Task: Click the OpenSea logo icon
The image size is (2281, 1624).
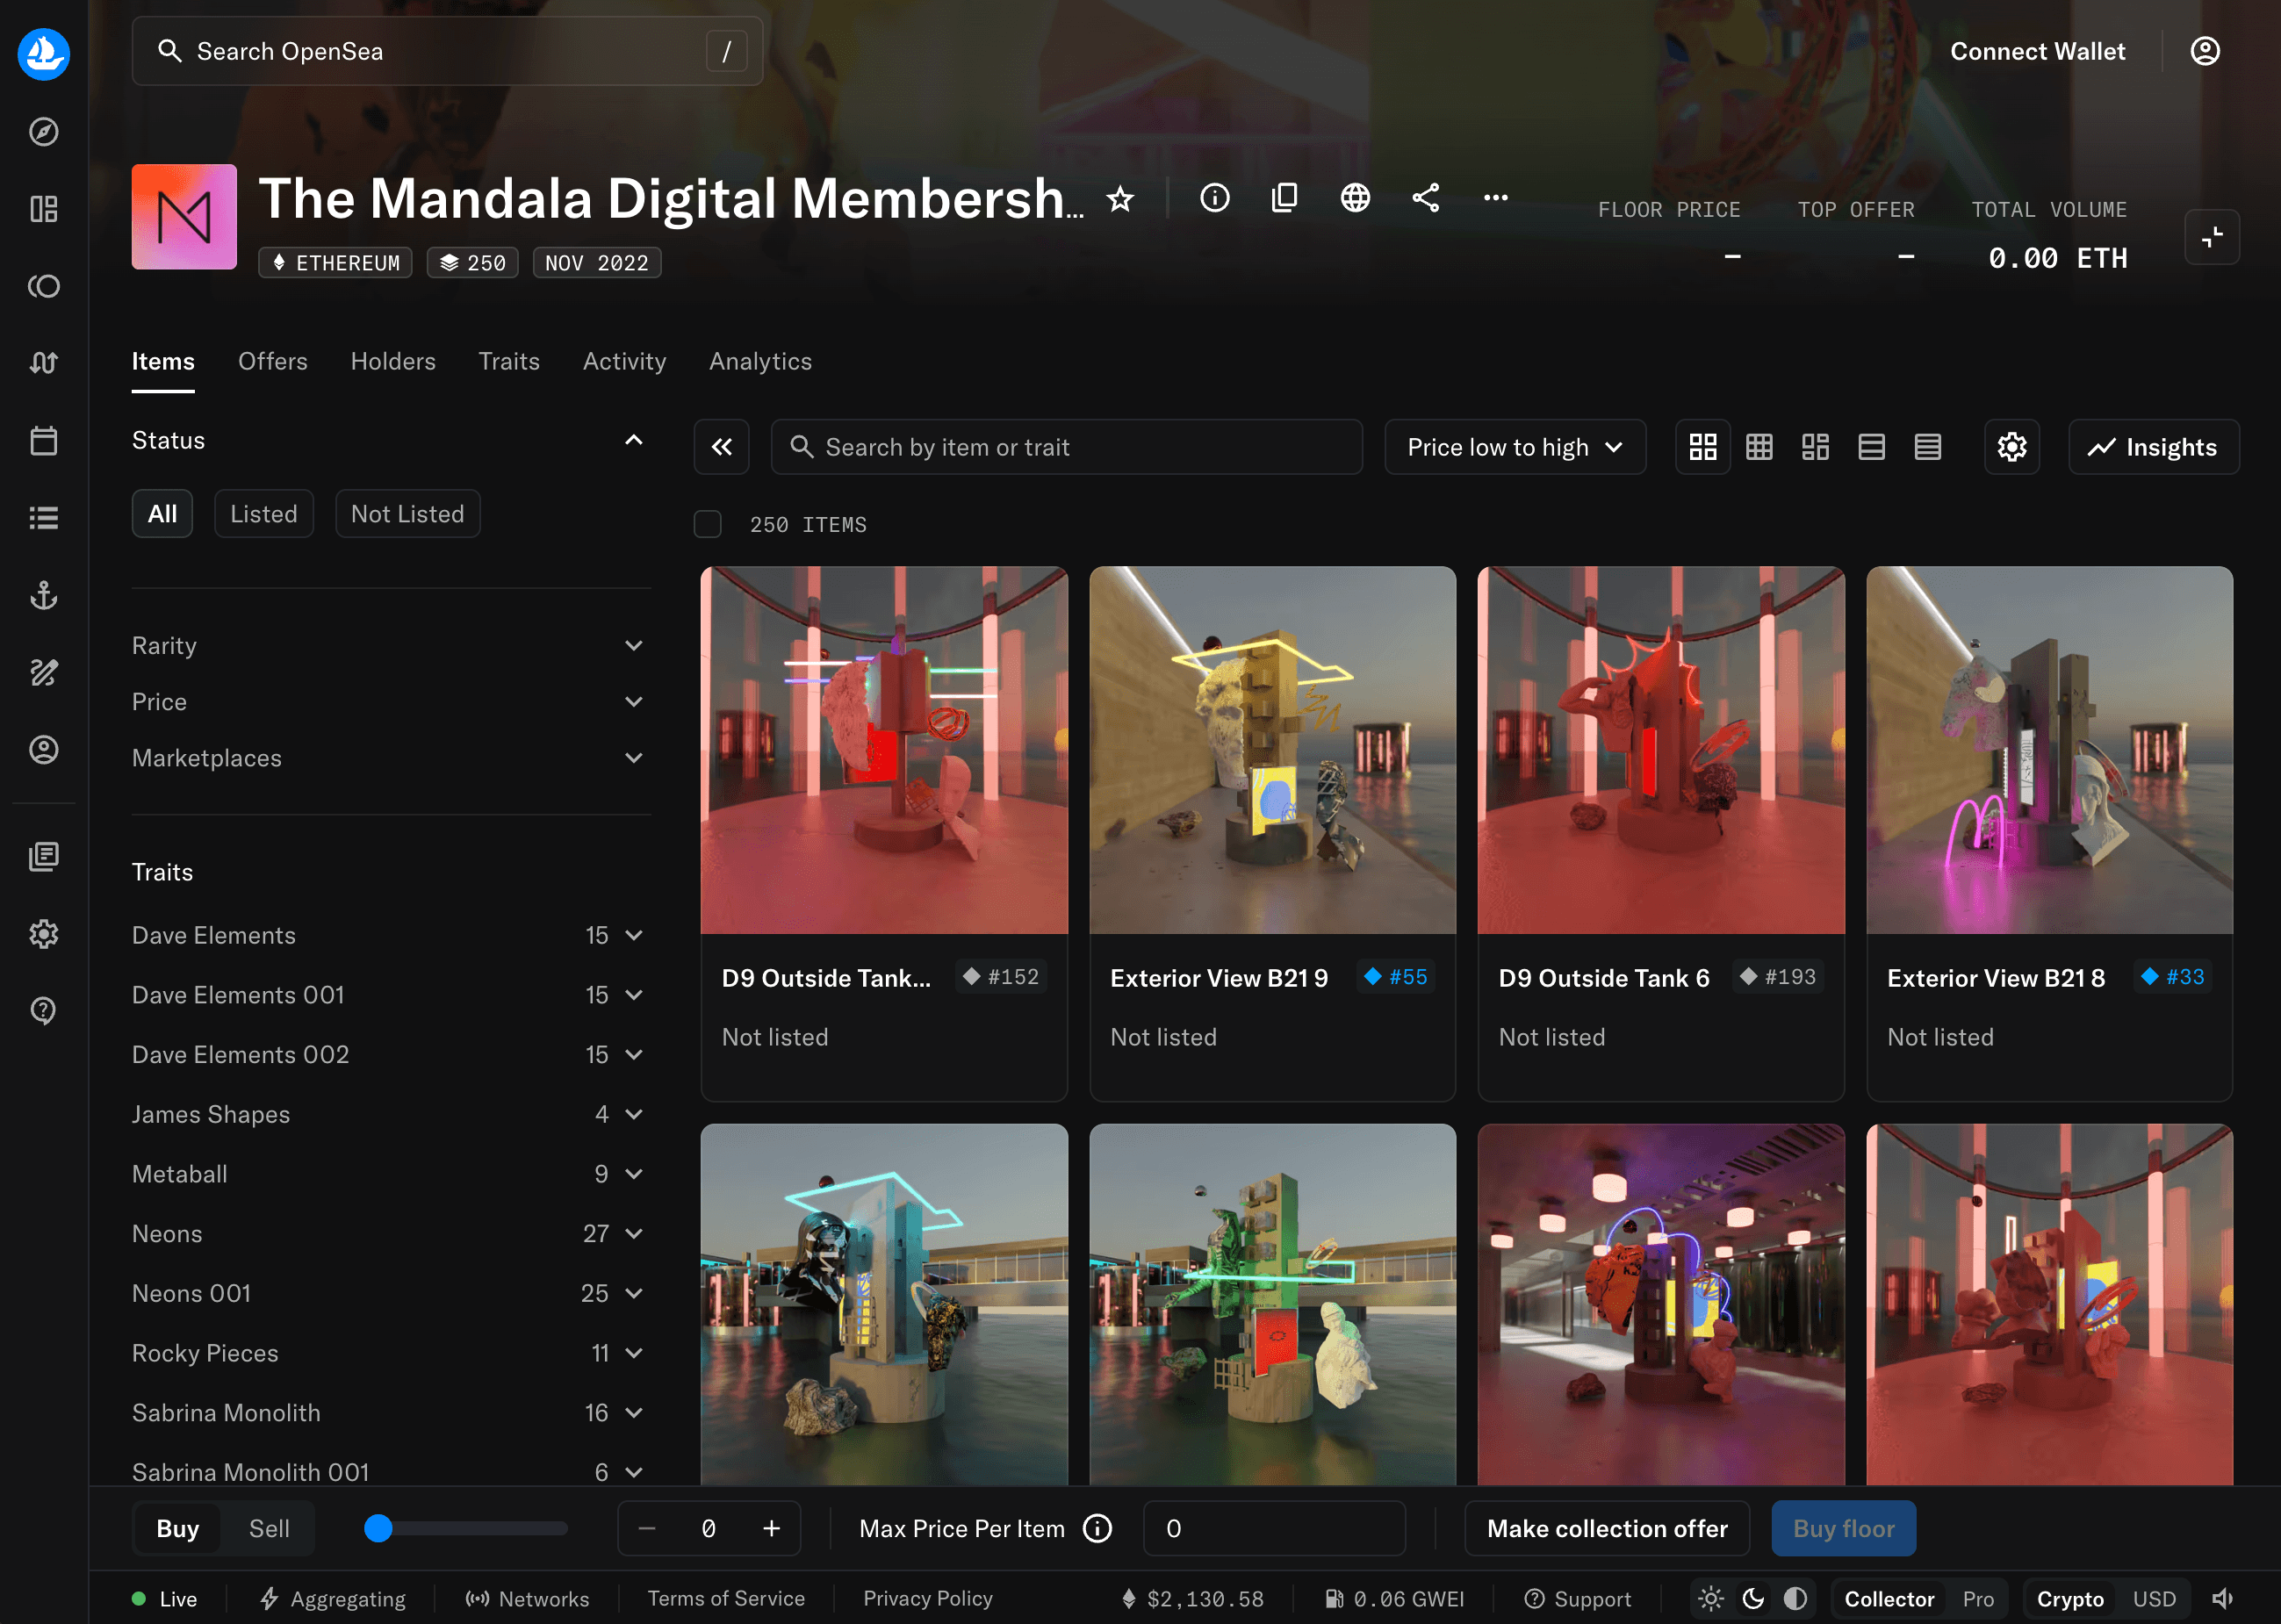Action: click(x=43, y=53)
